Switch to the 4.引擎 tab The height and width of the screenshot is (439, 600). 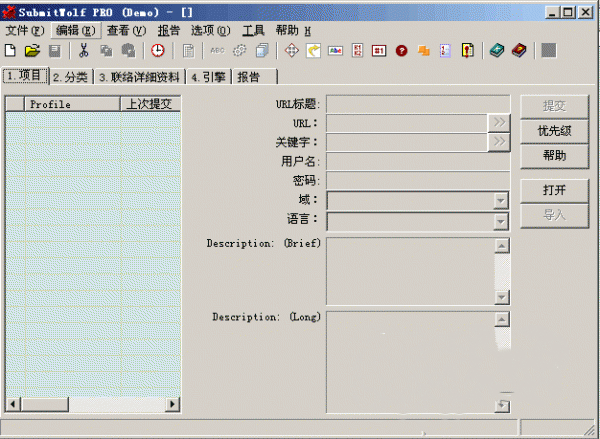coord(208,77)
